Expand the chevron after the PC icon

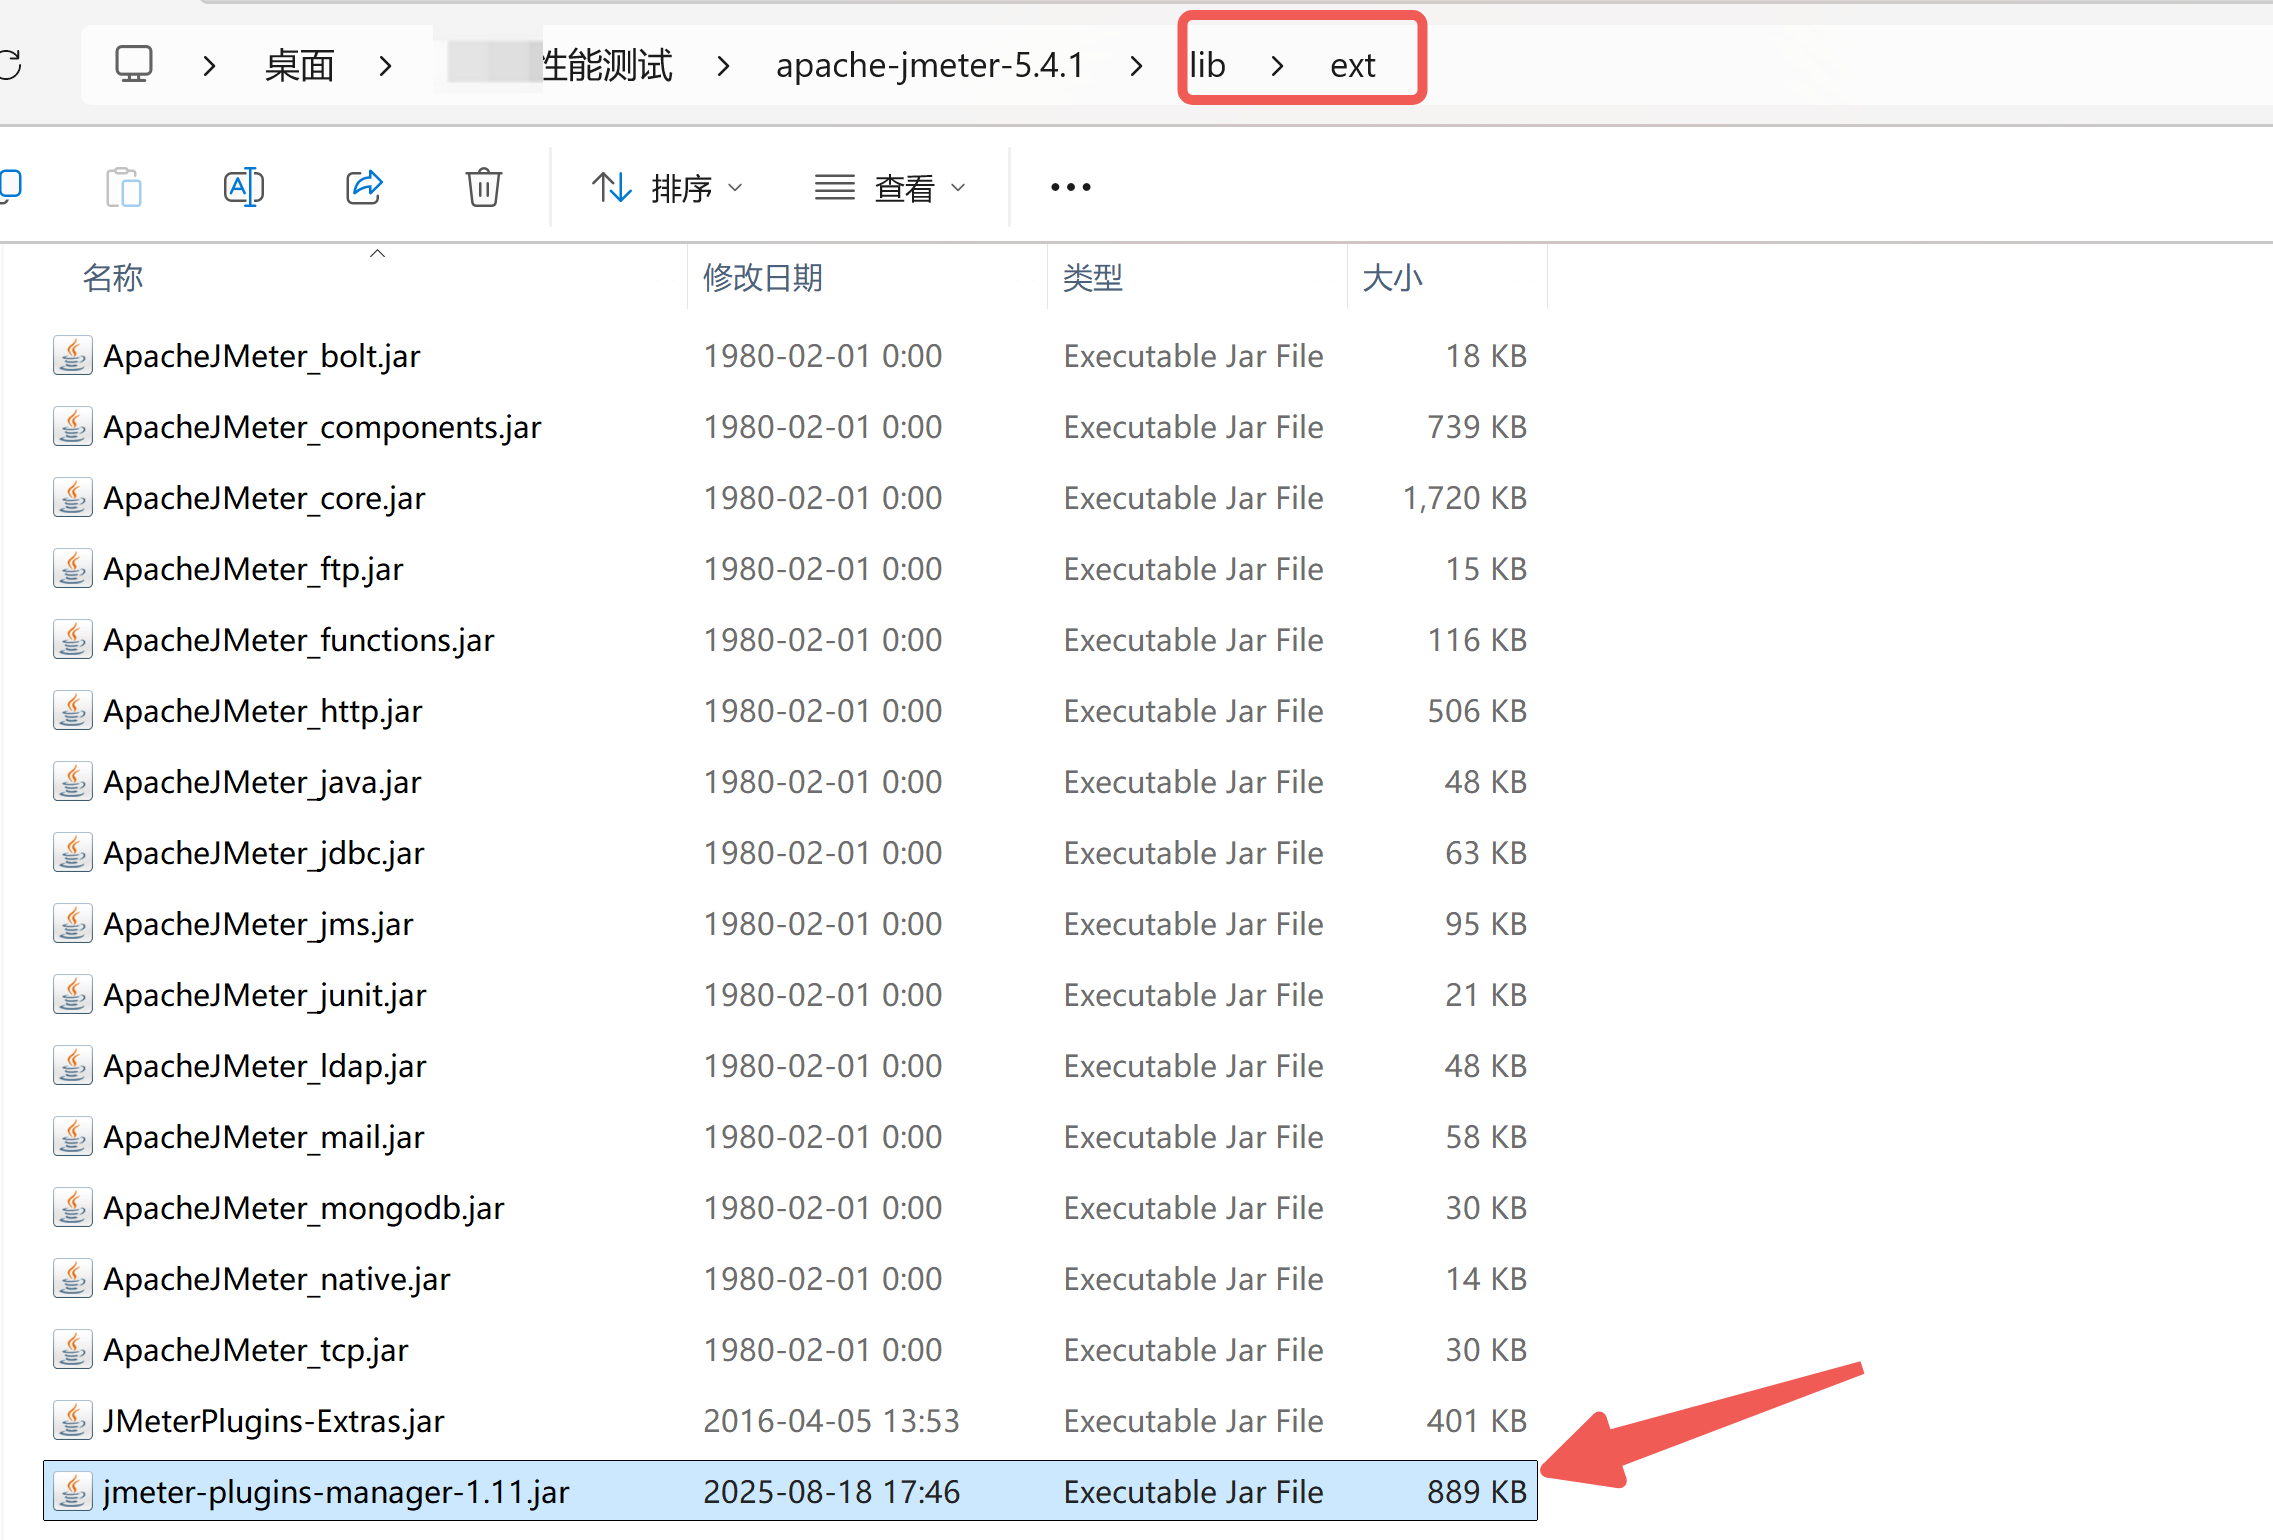(x=209, y=66)
